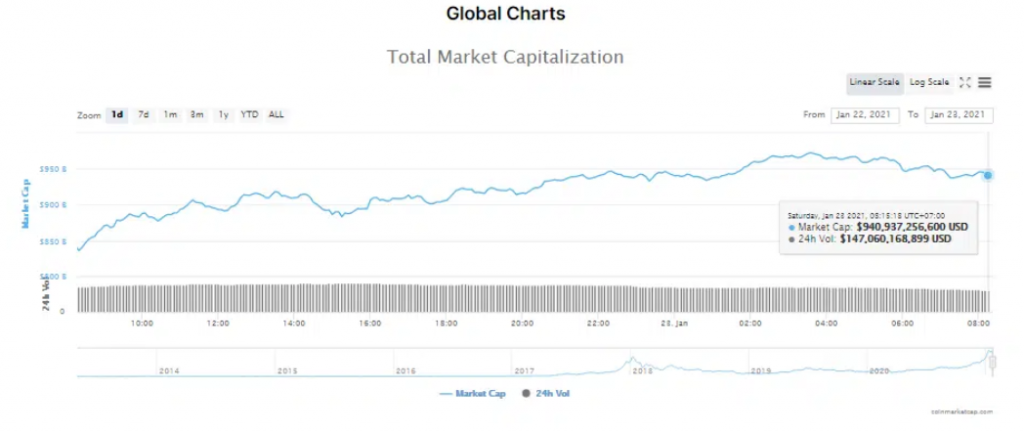The width and height of the screenshot is (1024, 432).
Task: Choose YTD zoom range
Action: click(x=249, y=115)
